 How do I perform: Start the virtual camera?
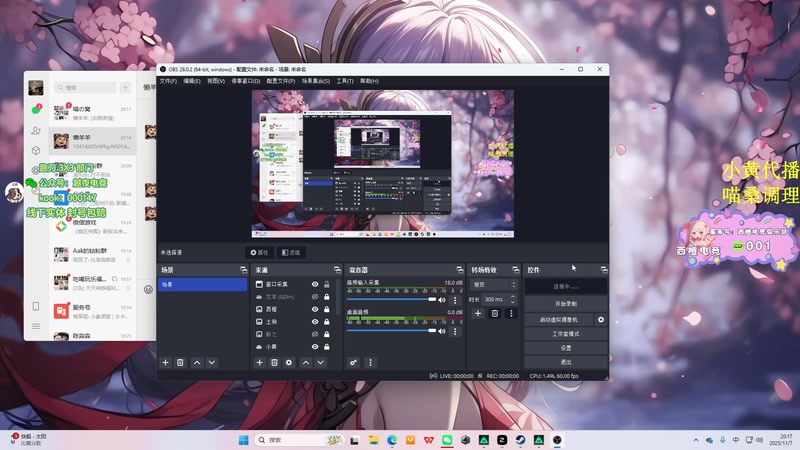[x=559, y=319]
